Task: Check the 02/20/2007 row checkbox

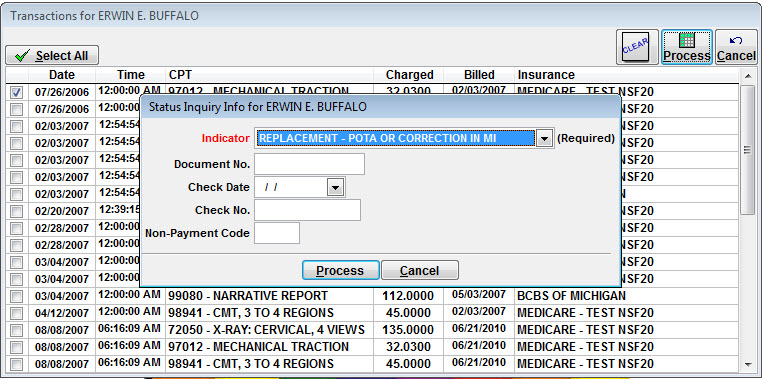Action: pyautogui.click(x=17, y=211)
